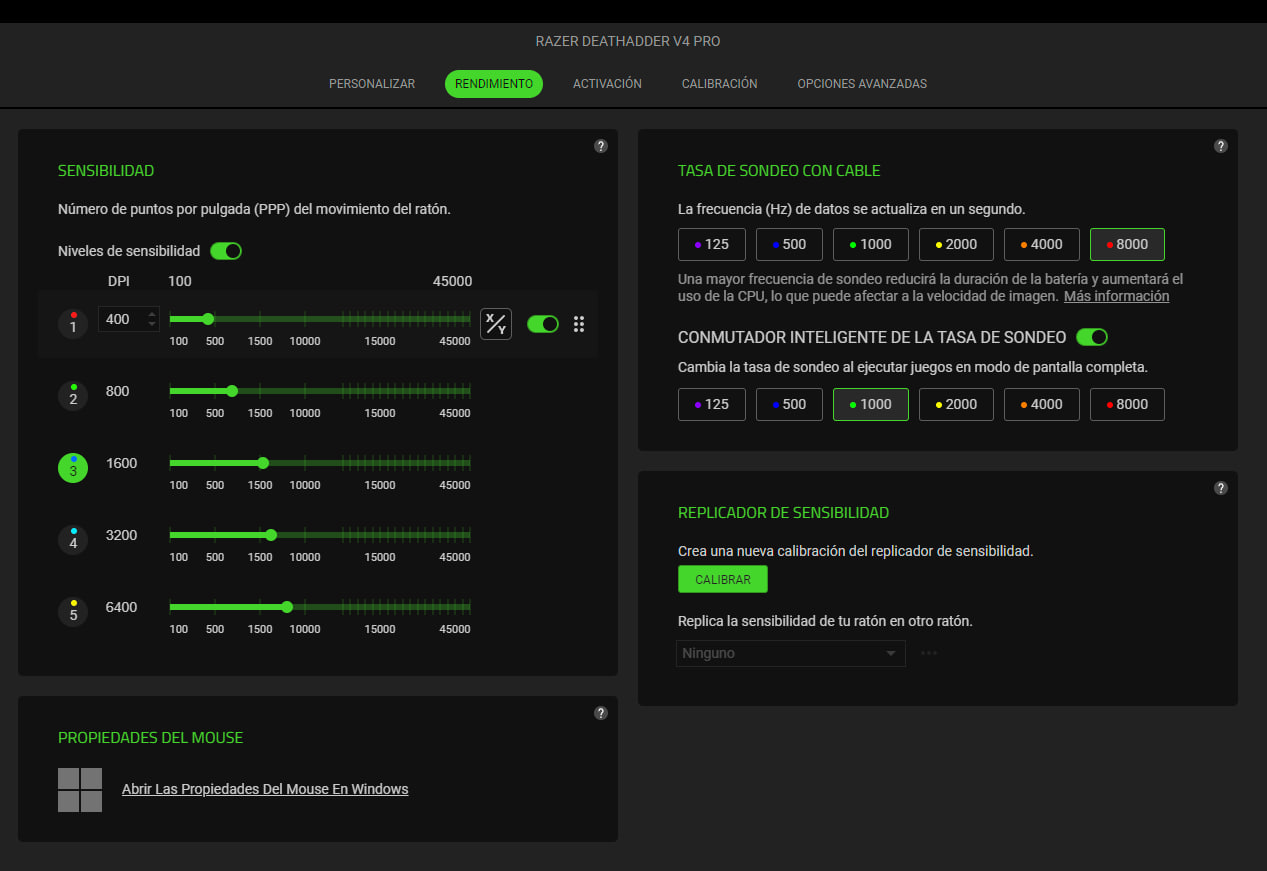Viewport: 1267px width, 871px height.
Task: Click the stage 5 DPI slider handle
Action: coord(287,607)
